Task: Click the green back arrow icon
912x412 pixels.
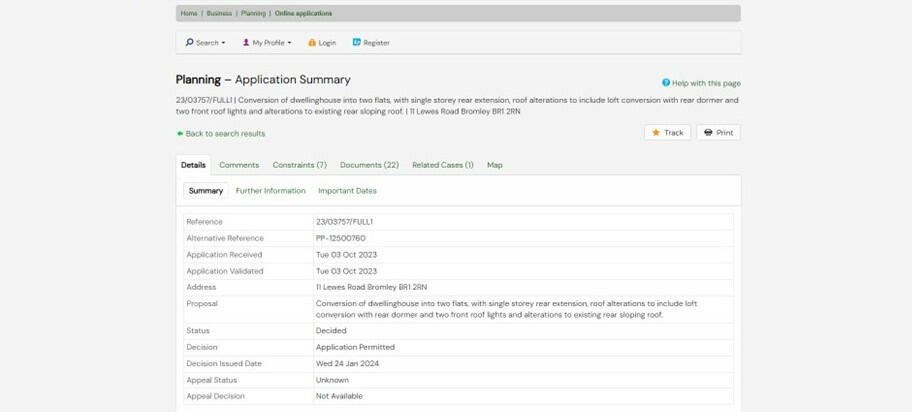Action: (x=180, y=133)
